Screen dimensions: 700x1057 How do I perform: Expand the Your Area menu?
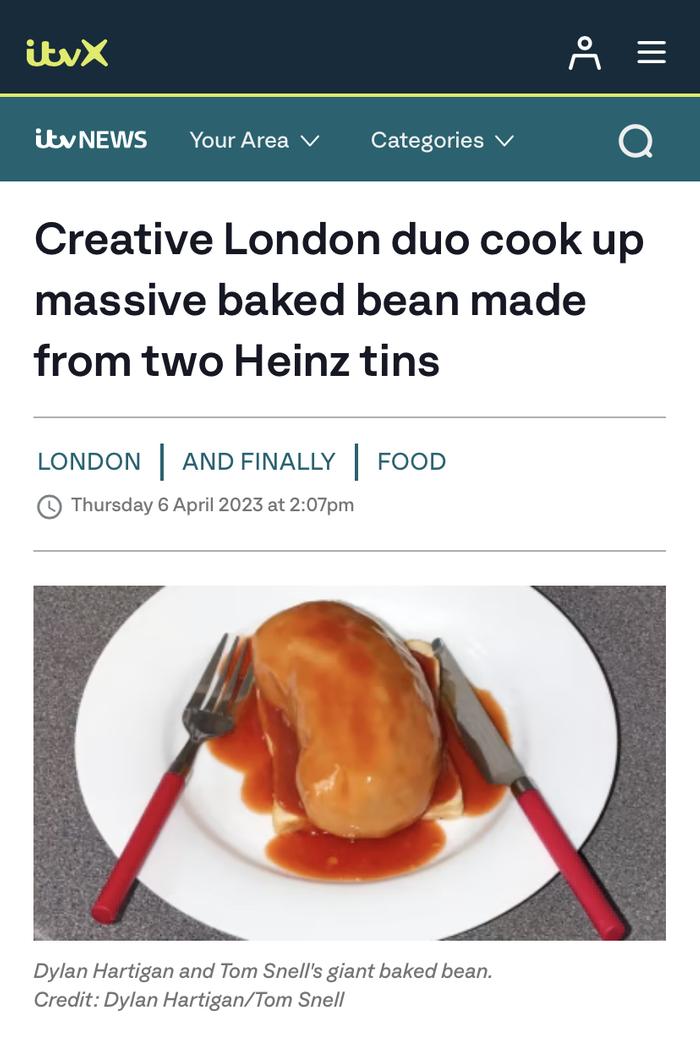tap(254, 140)
